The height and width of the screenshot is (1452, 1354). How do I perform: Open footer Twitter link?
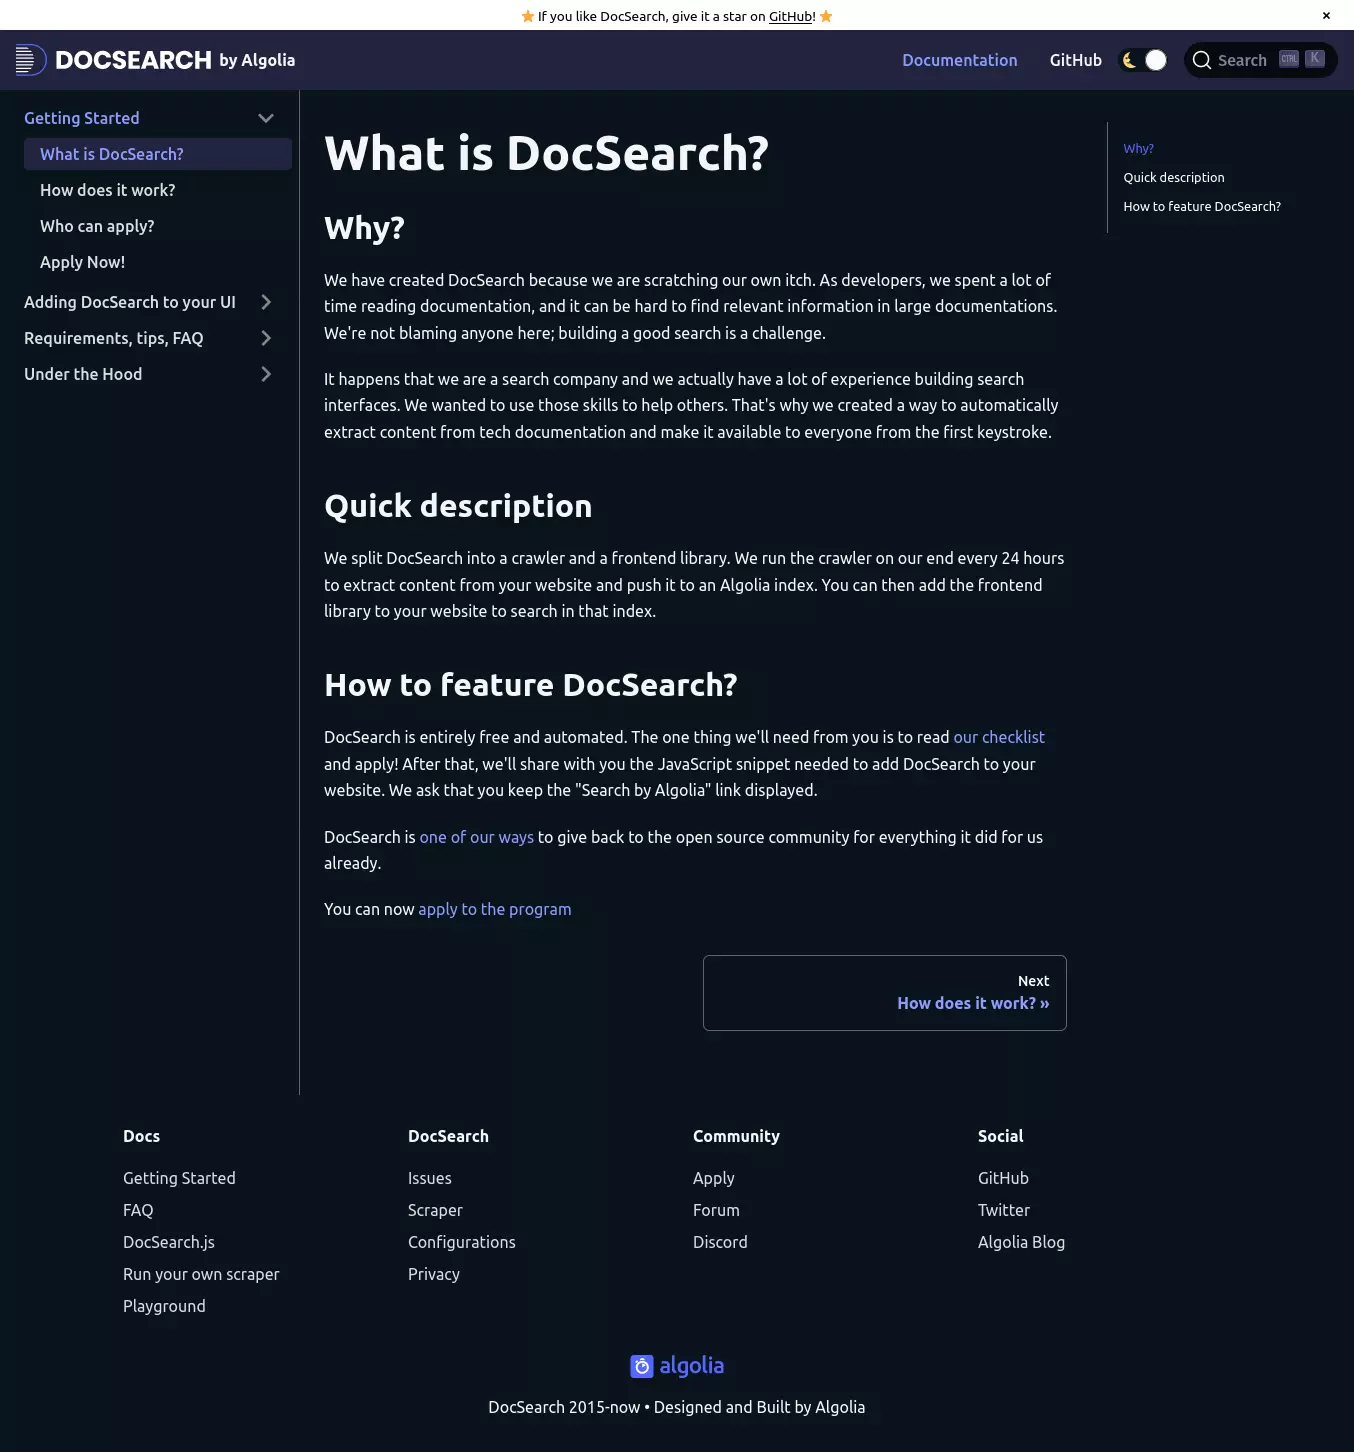1004,1210
